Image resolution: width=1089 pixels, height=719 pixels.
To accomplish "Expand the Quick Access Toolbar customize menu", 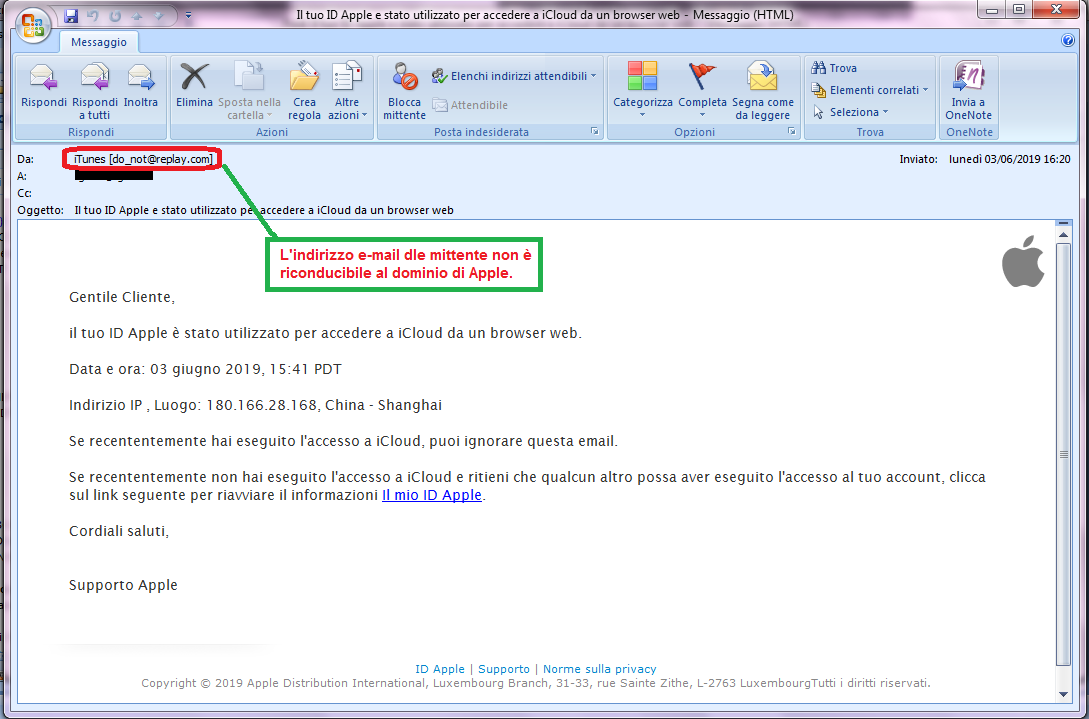I will coord(188,15).
